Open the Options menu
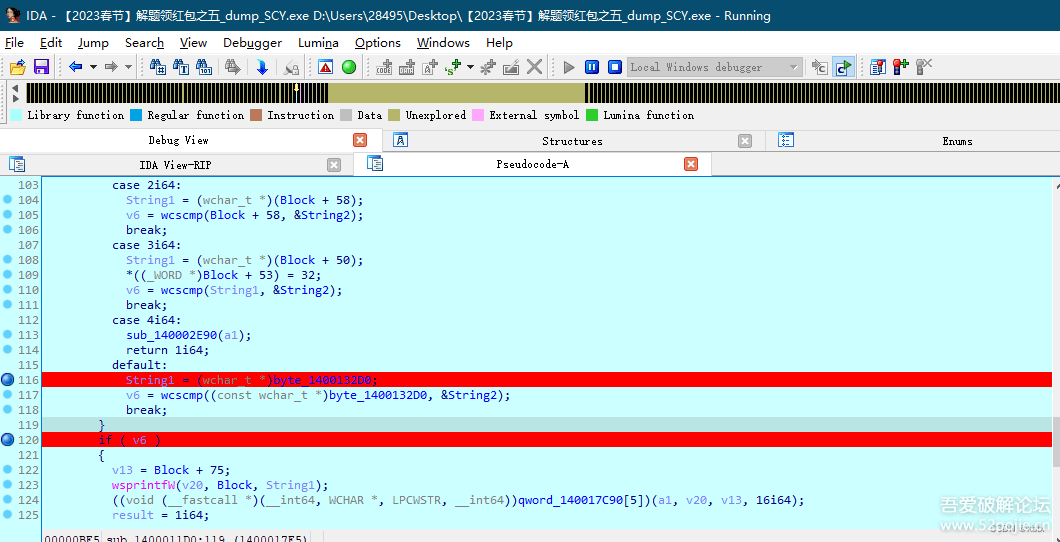This screenshot has width=1060, height=542. point(378,43)
